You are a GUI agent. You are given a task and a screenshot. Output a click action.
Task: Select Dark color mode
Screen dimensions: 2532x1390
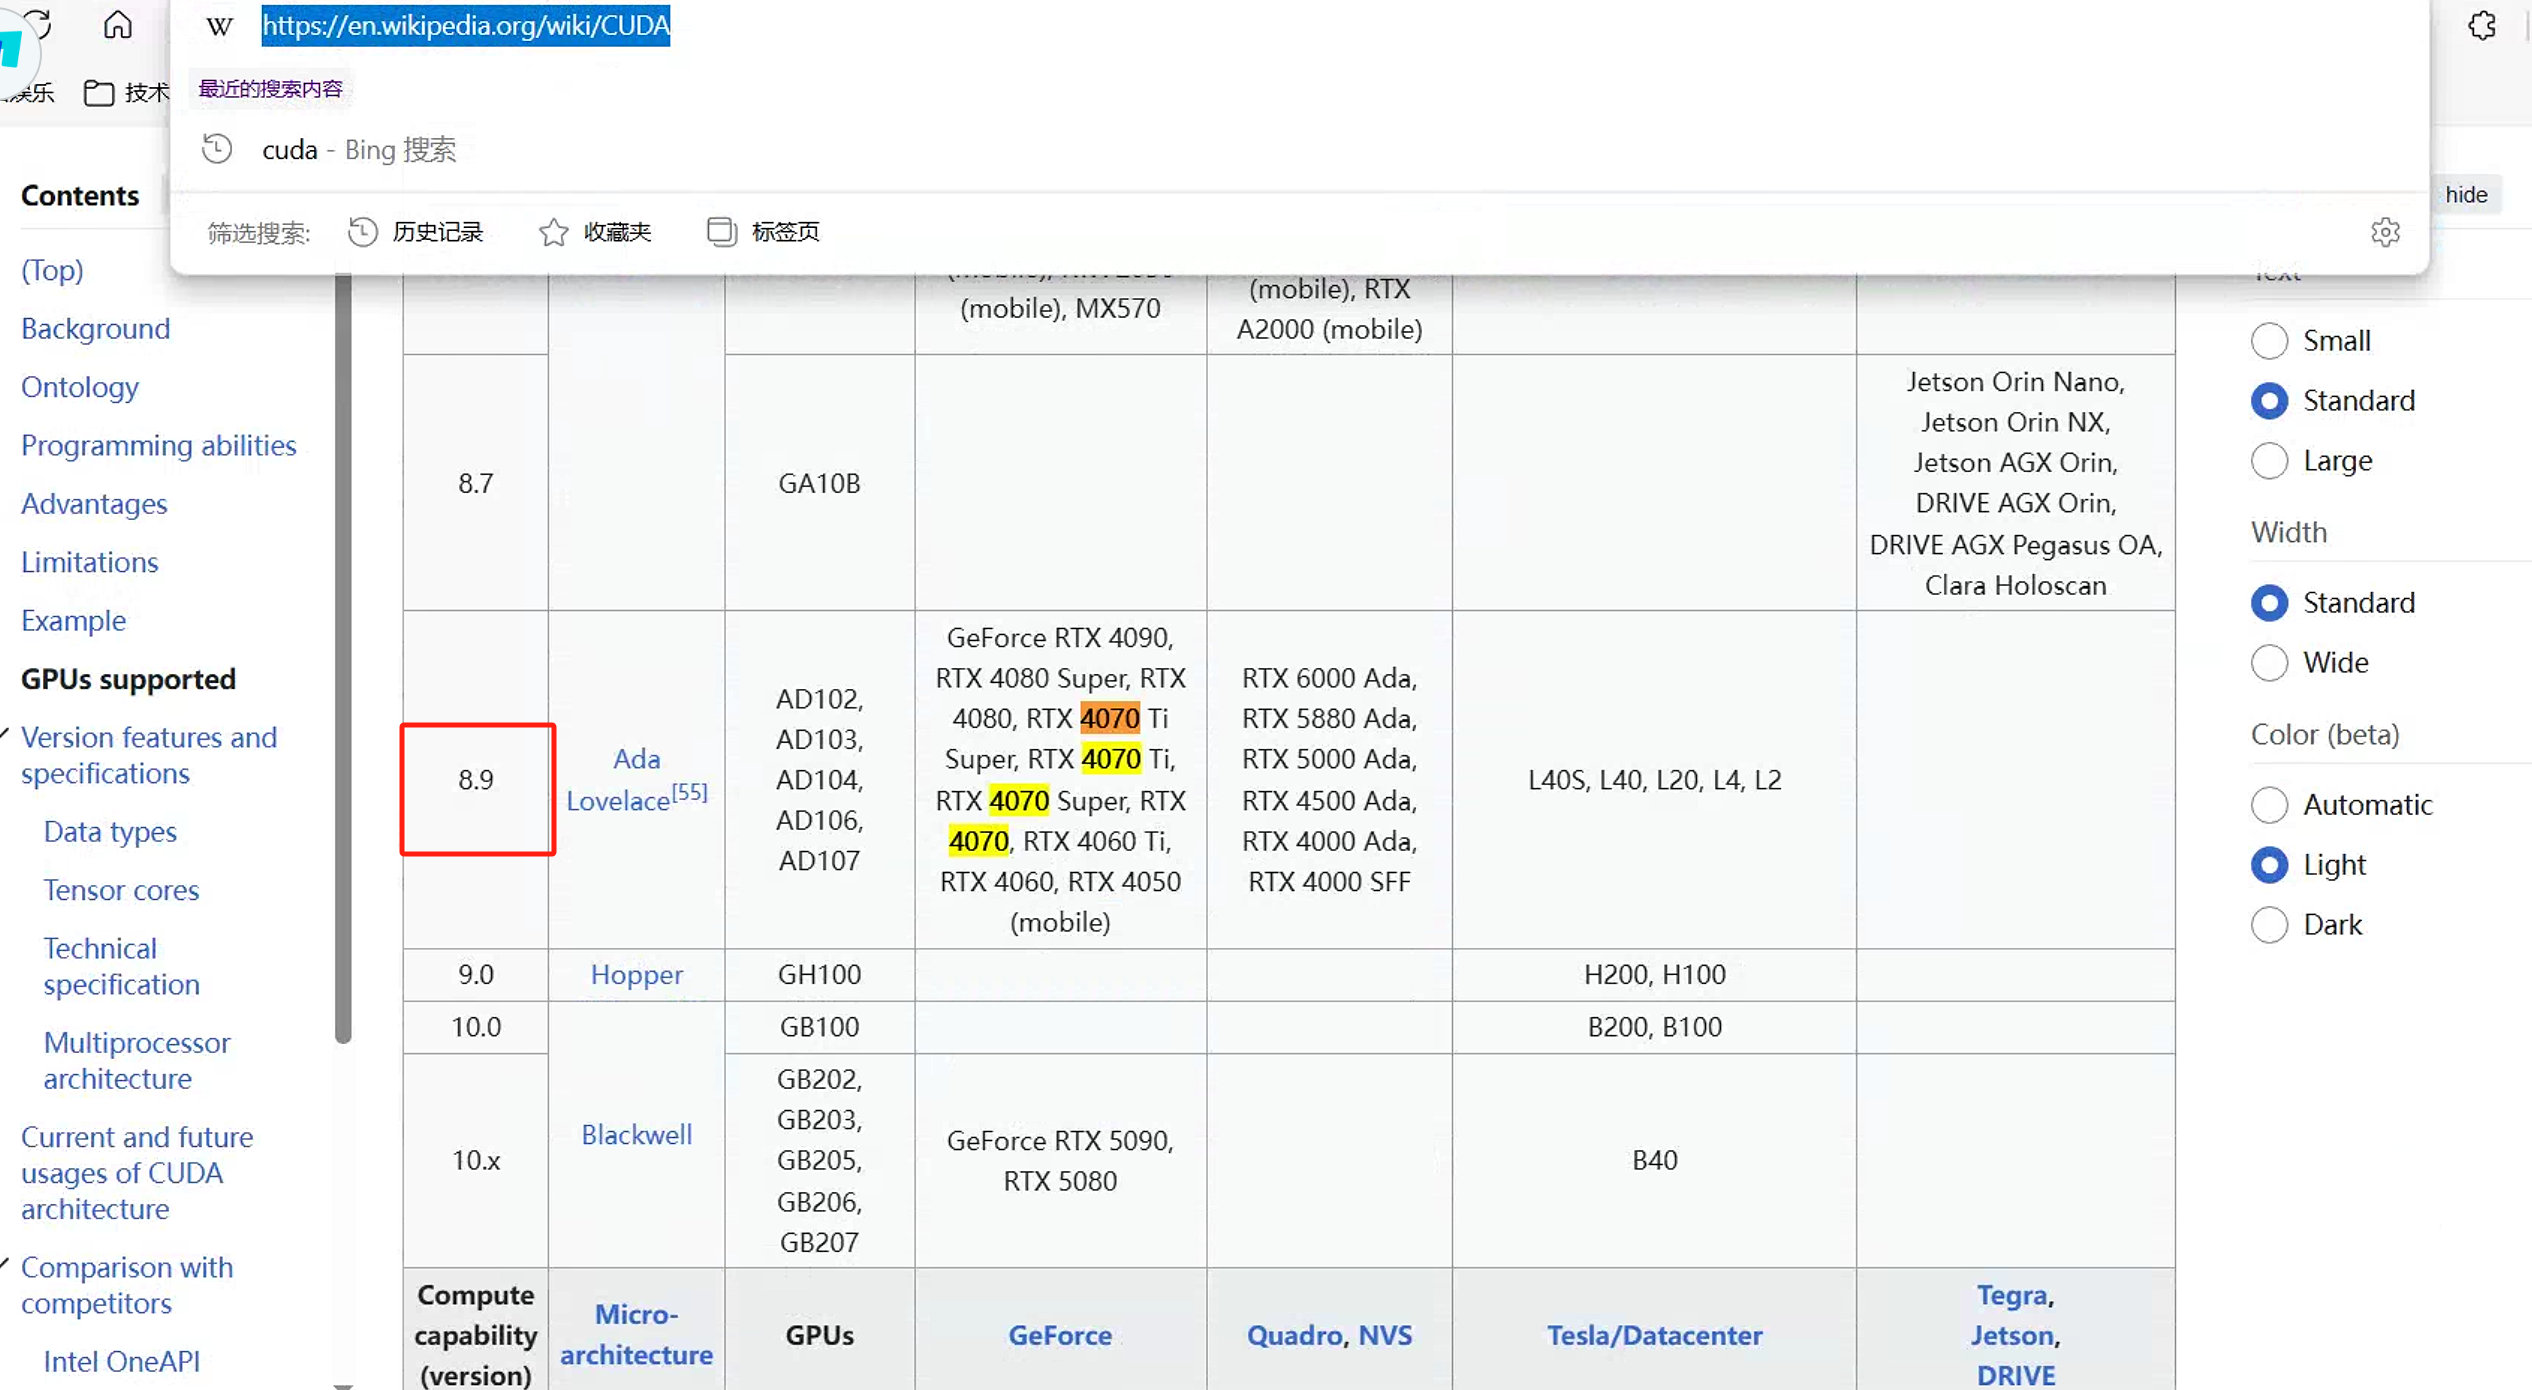(x=2270, y=925)
